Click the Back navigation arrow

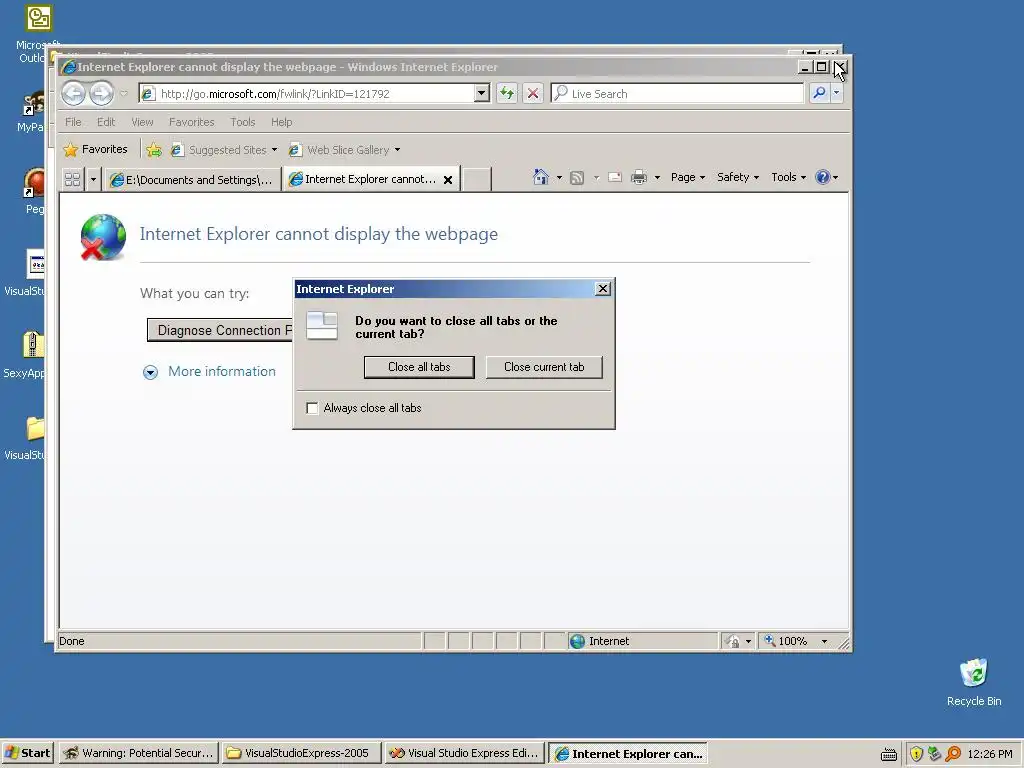[x=73, y=93]
